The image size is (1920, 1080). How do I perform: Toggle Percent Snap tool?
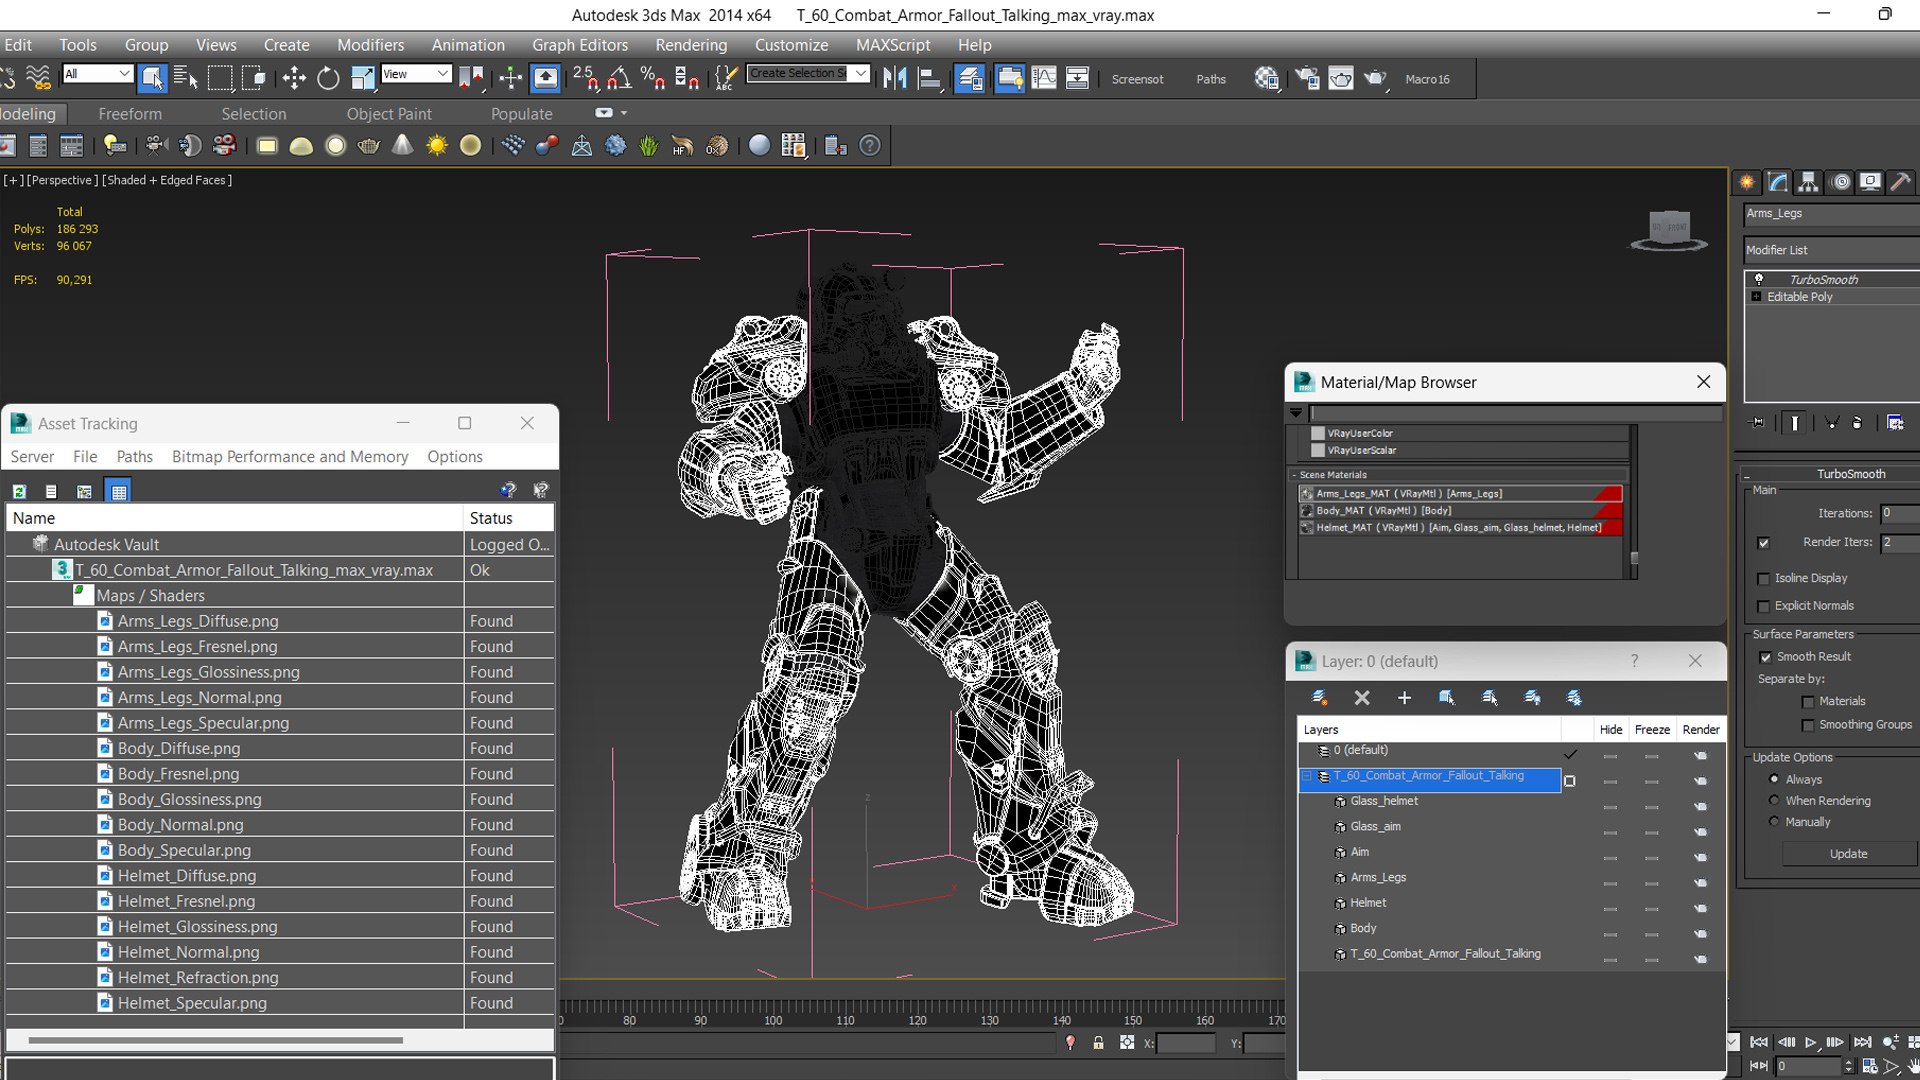[653, 78]
